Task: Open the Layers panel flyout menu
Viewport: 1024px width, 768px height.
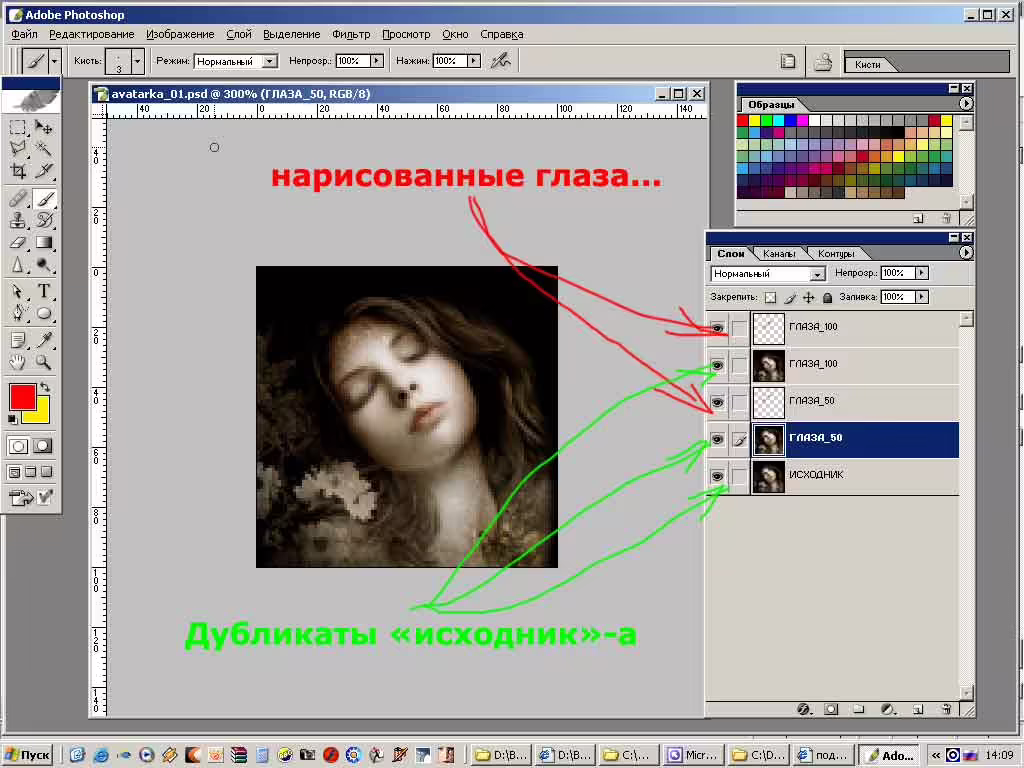Action: point(966,253)
